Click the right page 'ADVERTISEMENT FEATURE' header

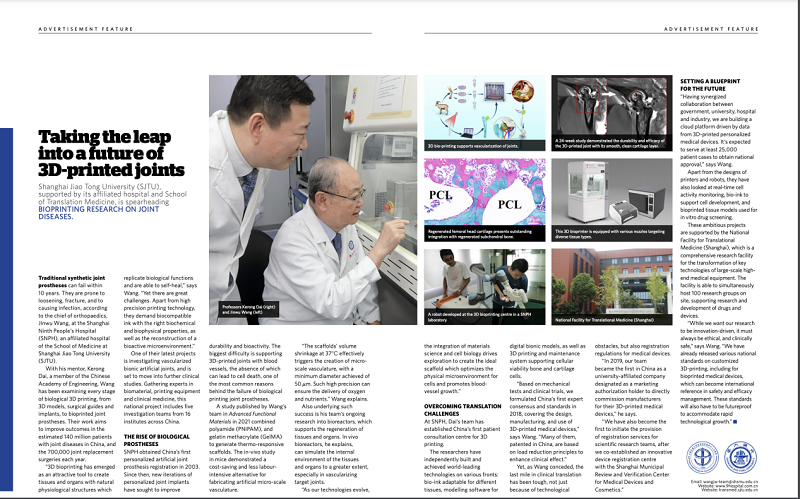[711, 29]
